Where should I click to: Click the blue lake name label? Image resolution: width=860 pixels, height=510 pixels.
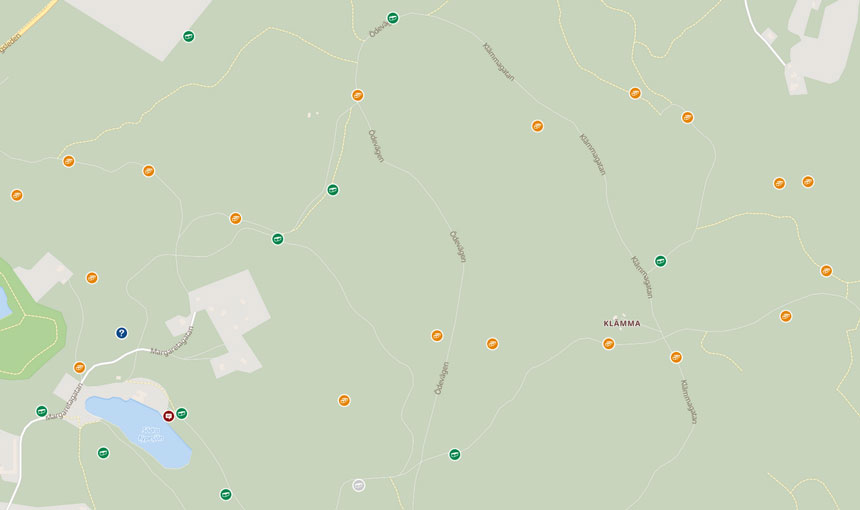[x=151, y=434]
